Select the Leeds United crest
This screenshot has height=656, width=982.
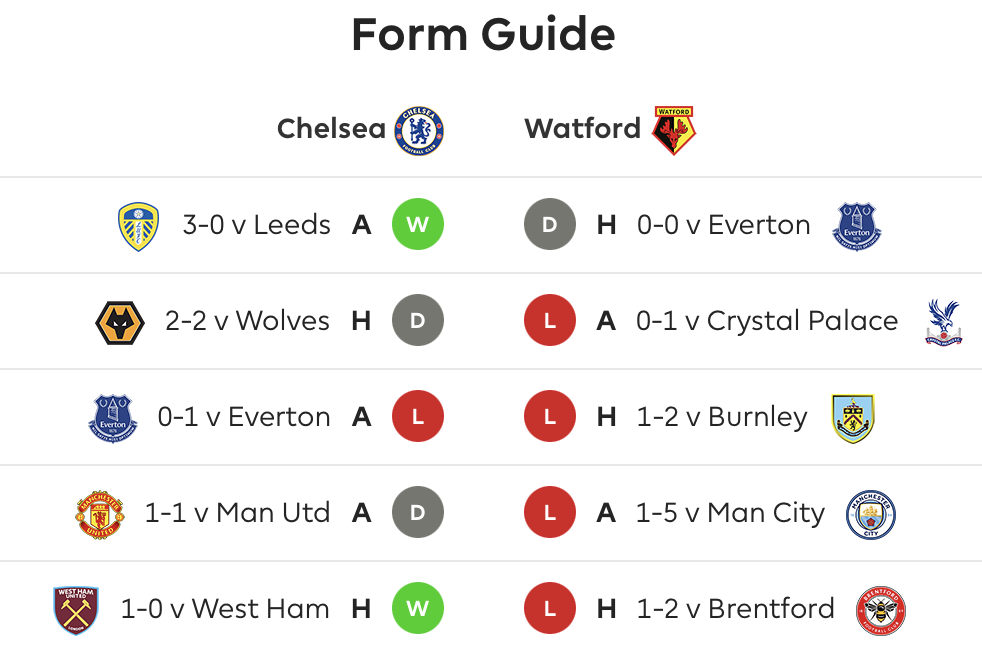[138, 225]
